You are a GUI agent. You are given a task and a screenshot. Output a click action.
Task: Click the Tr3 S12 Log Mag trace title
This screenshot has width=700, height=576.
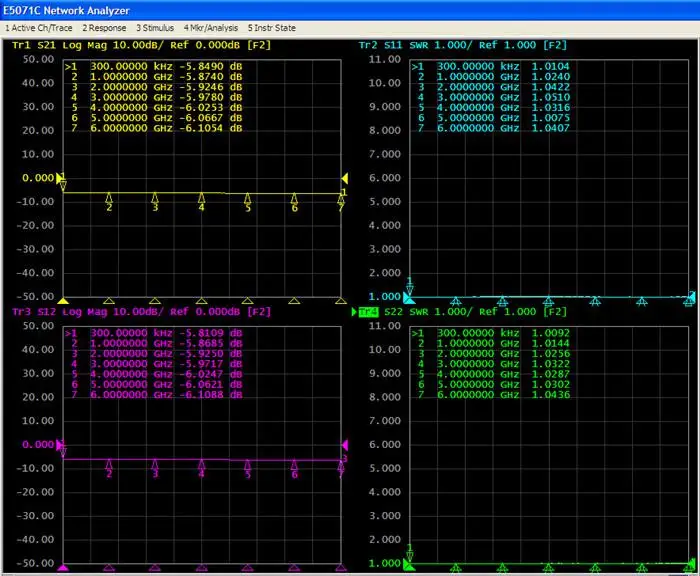pos(140,312)
